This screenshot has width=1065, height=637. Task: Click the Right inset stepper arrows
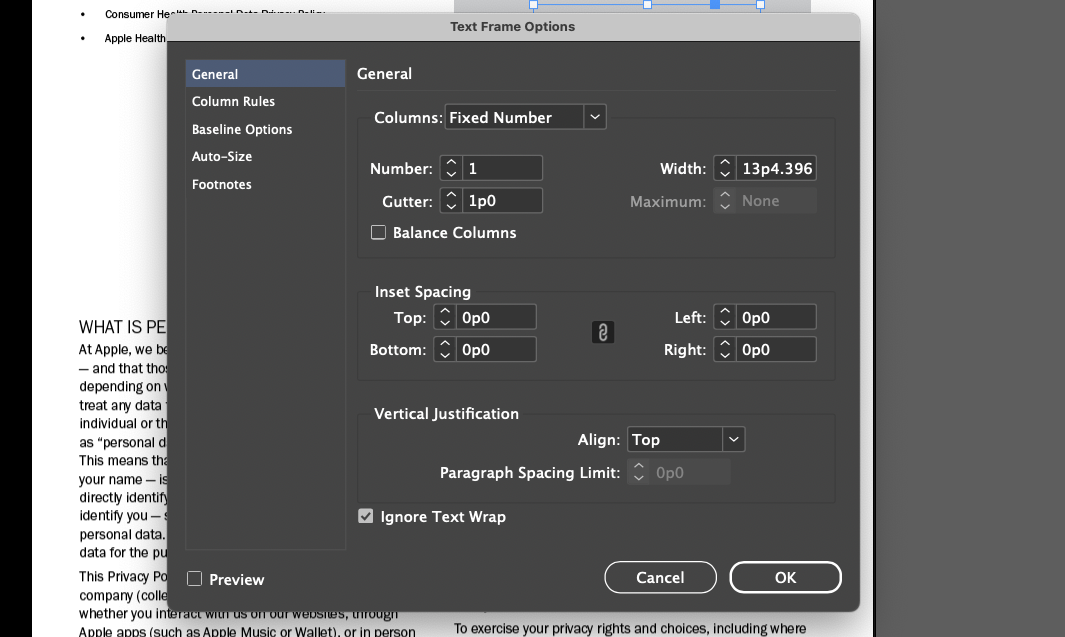click(725, 350)
